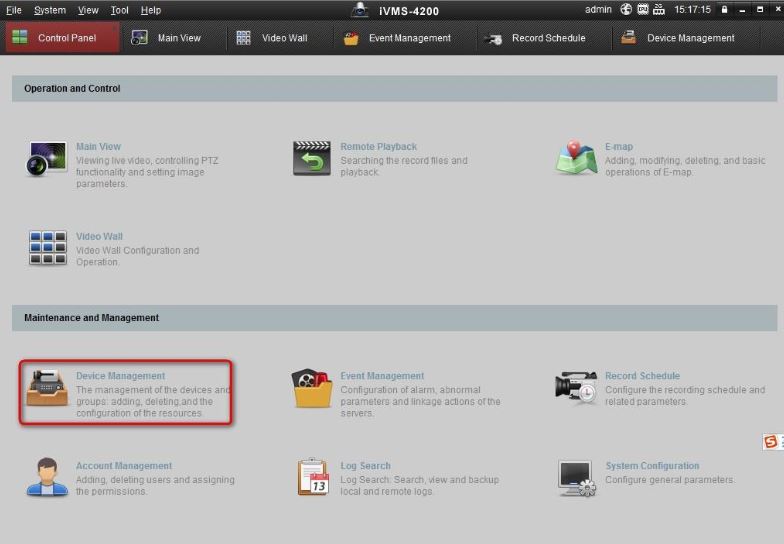Viewport: 784px width, 544px height.
Task: Click the 15:17:15 clock display
Action: (692, 10)
